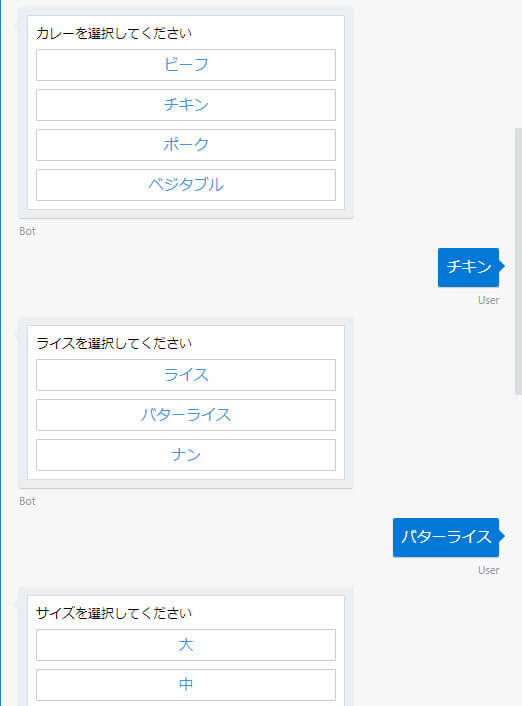The image size is (522, 706).
Task: Click the User label below チキン bubble
Action: point(489,300)
